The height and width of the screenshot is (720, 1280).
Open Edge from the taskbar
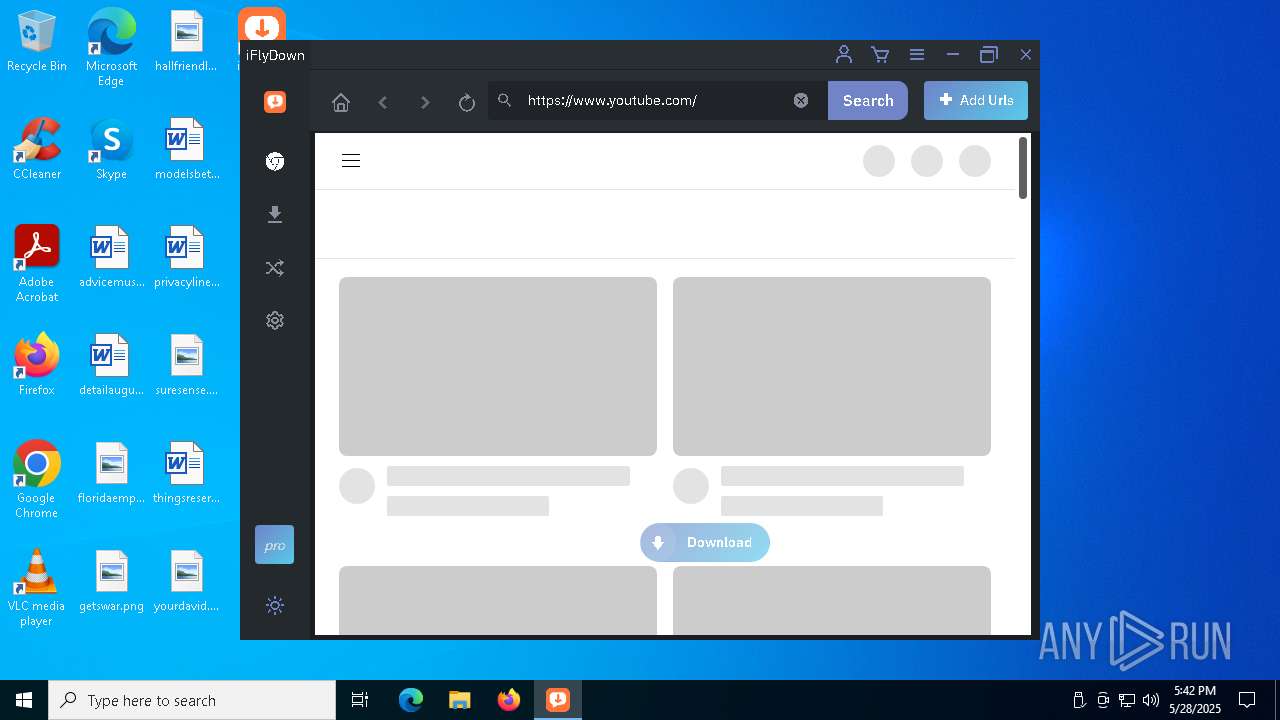point(411,700)
